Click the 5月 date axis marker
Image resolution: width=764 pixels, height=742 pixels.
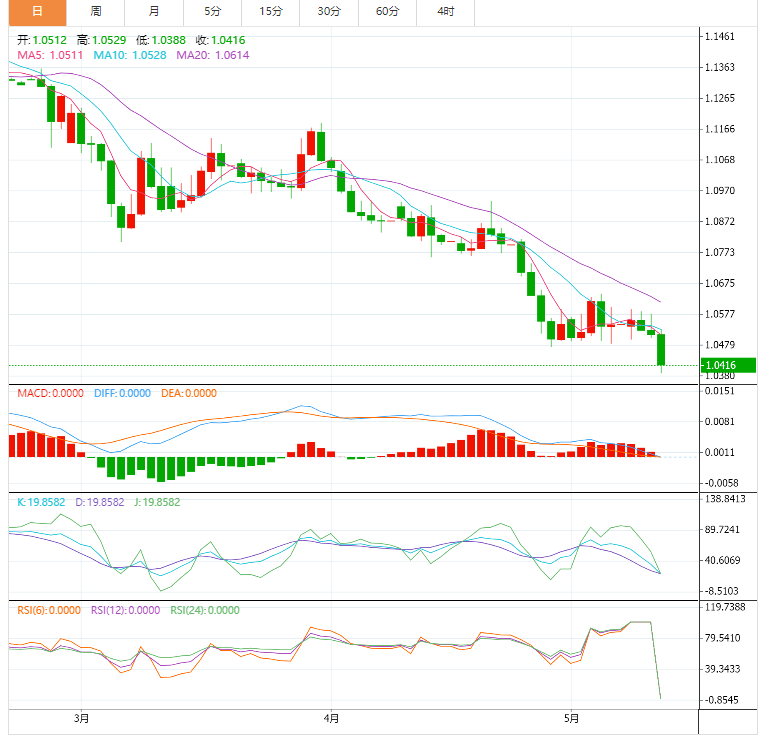pos(571,719)
